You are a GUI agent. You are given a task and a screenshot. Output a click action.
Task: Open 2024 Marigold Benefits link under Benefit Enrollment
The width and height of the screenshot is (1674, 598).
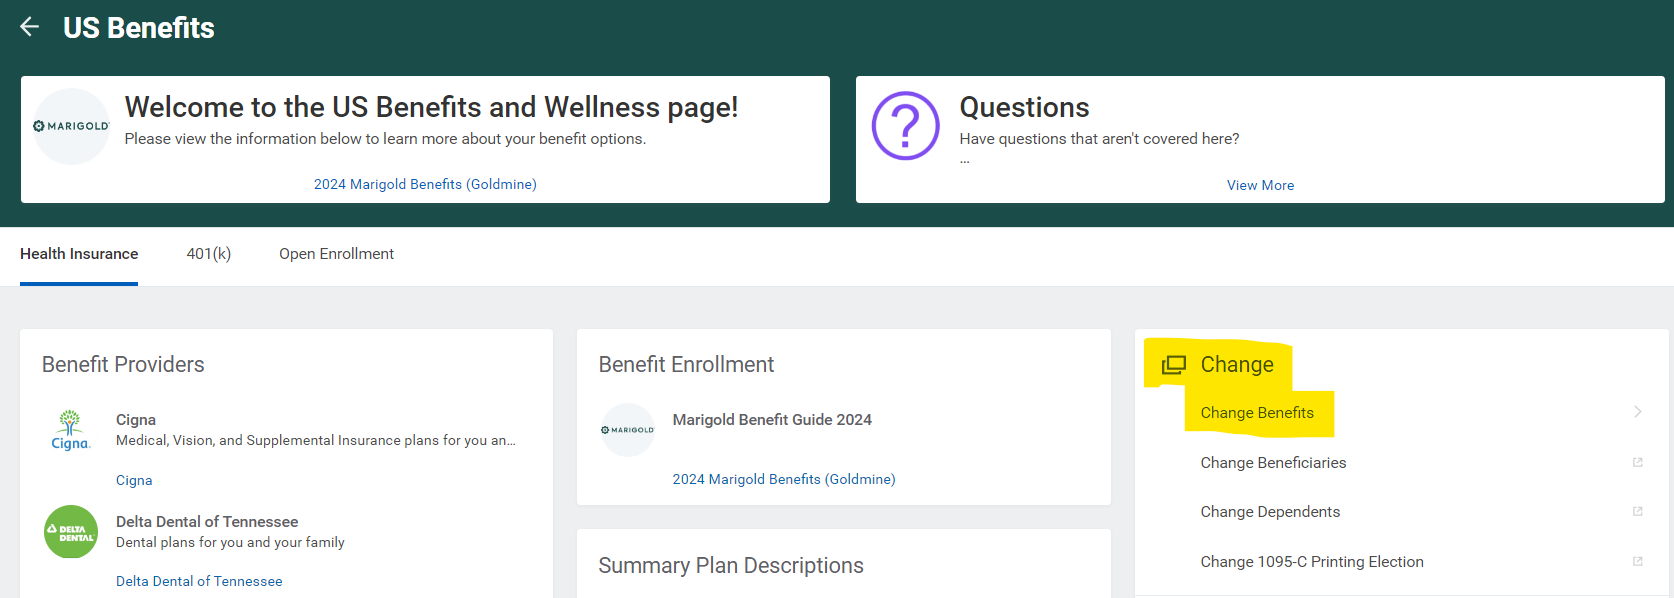pyautogui.click(x=783, y=479)
